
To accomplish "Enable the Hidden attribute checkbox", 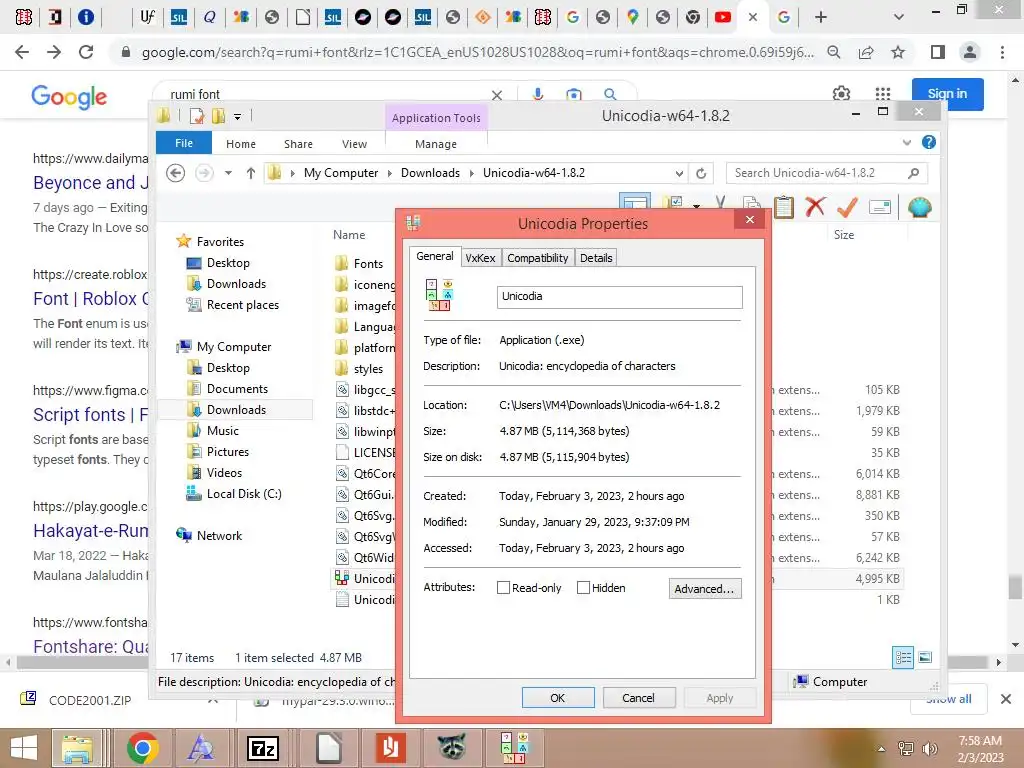I will point(583,588).
